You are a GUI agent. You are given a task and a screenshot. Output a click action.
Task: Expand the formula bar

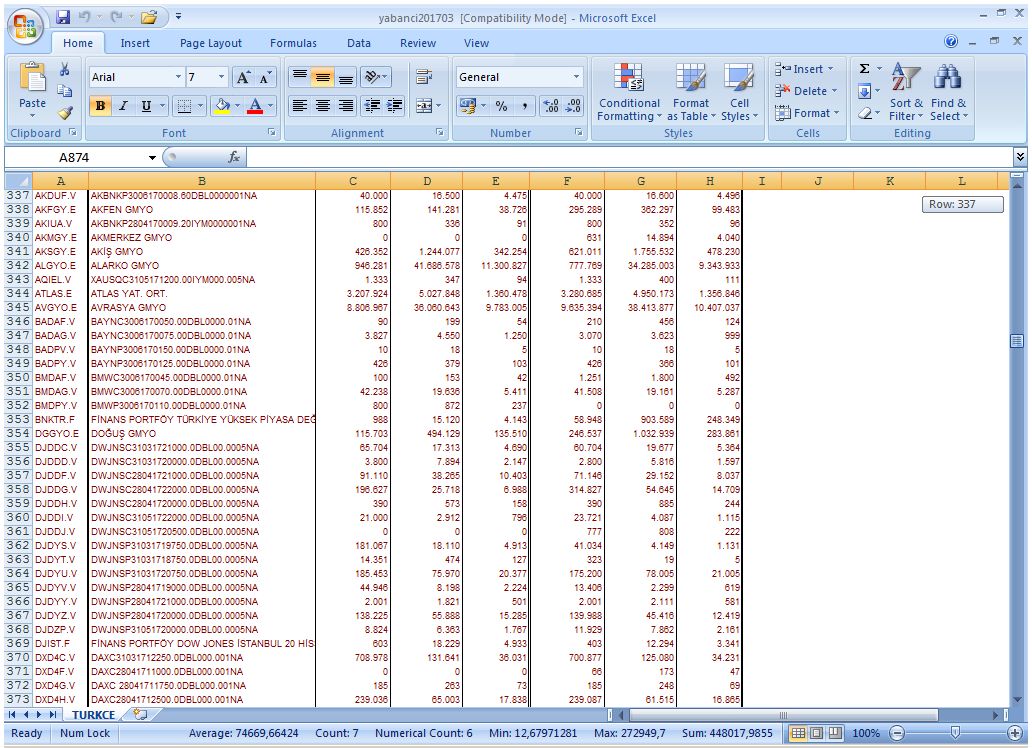[1019, 157]
